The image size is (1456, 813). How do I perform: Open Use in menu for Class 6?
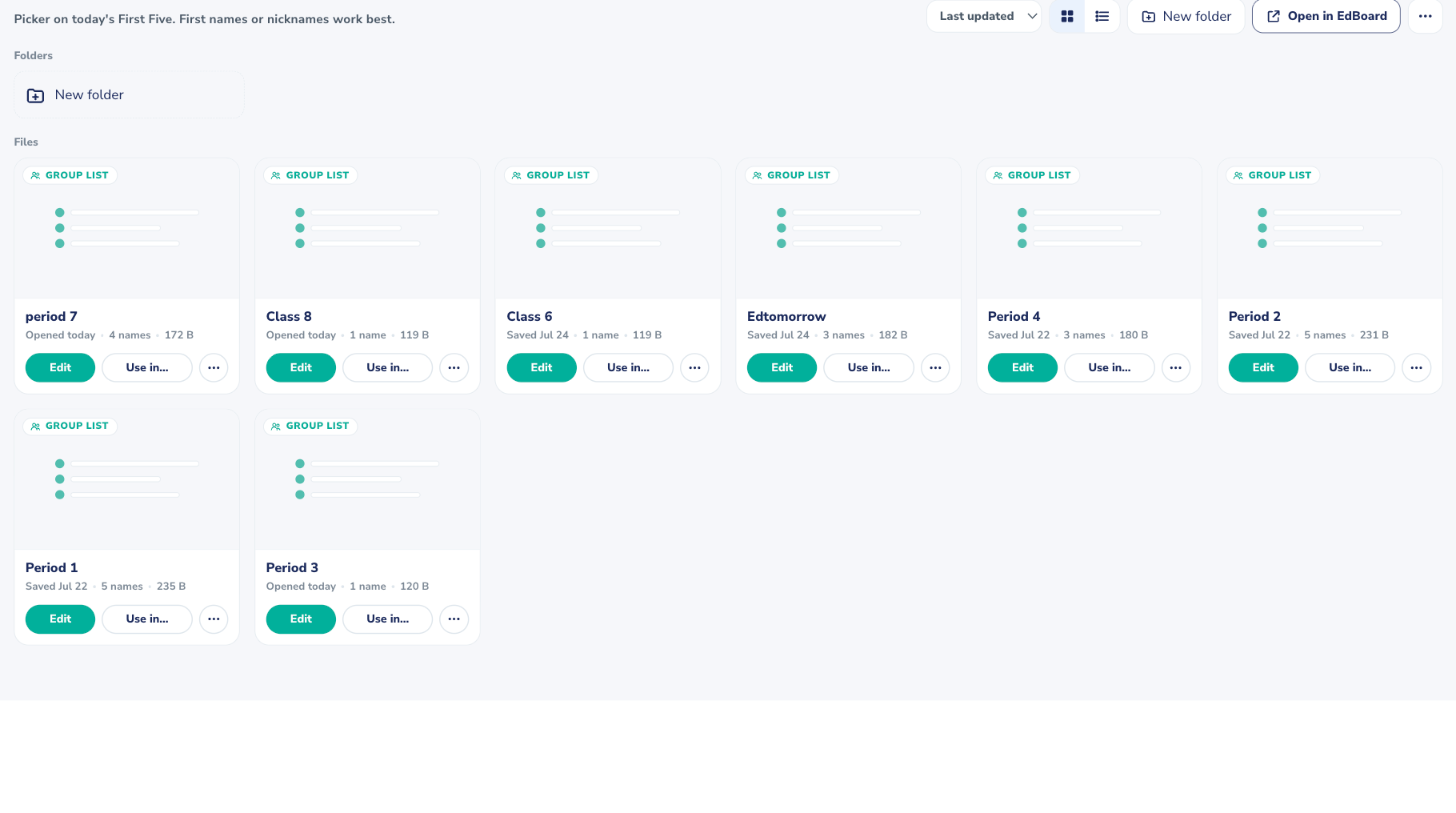(629, 368)
